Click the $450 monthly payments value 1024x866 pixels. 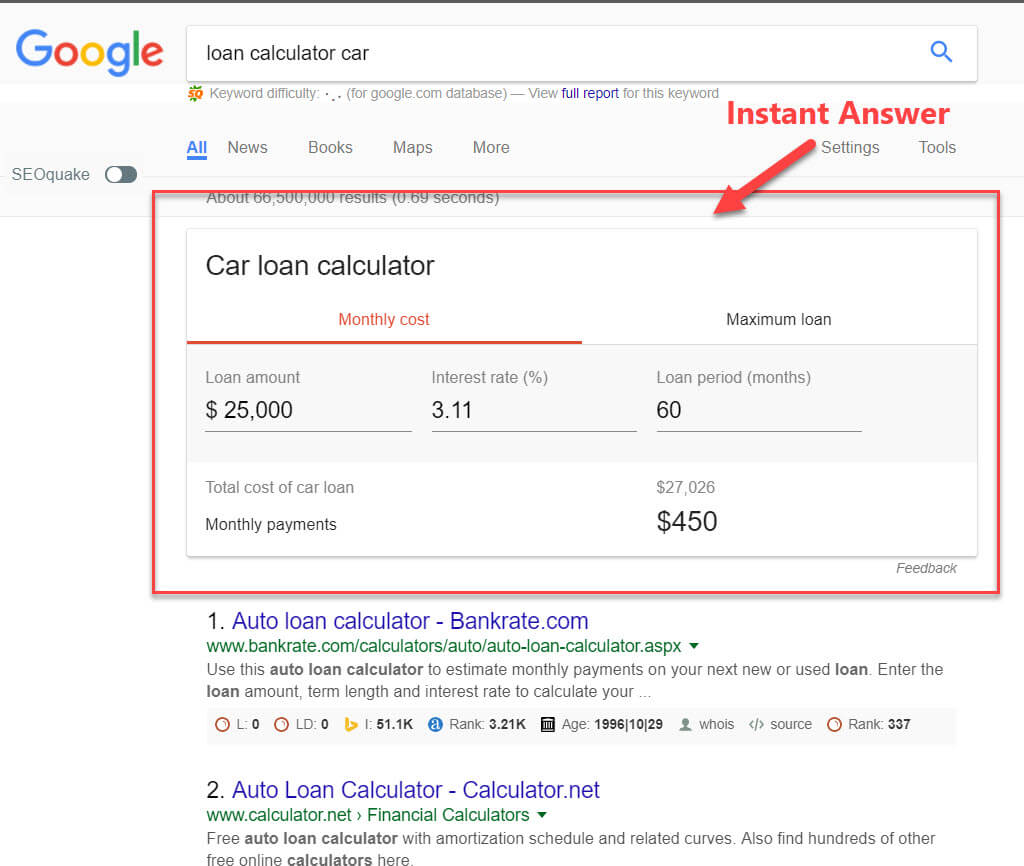687,522
